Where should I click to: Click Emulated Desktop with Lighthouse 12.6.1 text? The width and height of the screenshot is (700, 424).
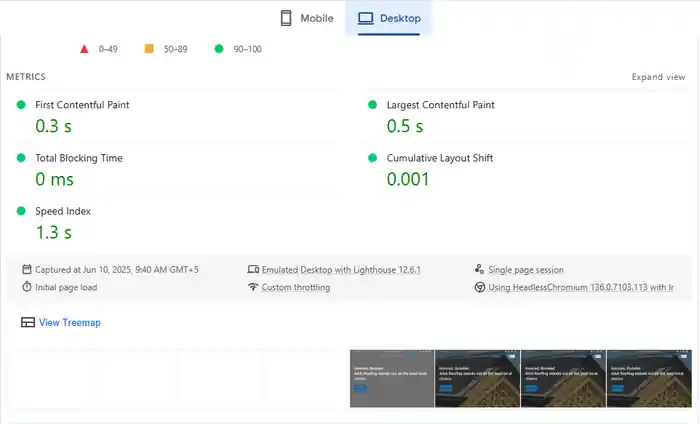pyautogui.click(x=341, y=270)
